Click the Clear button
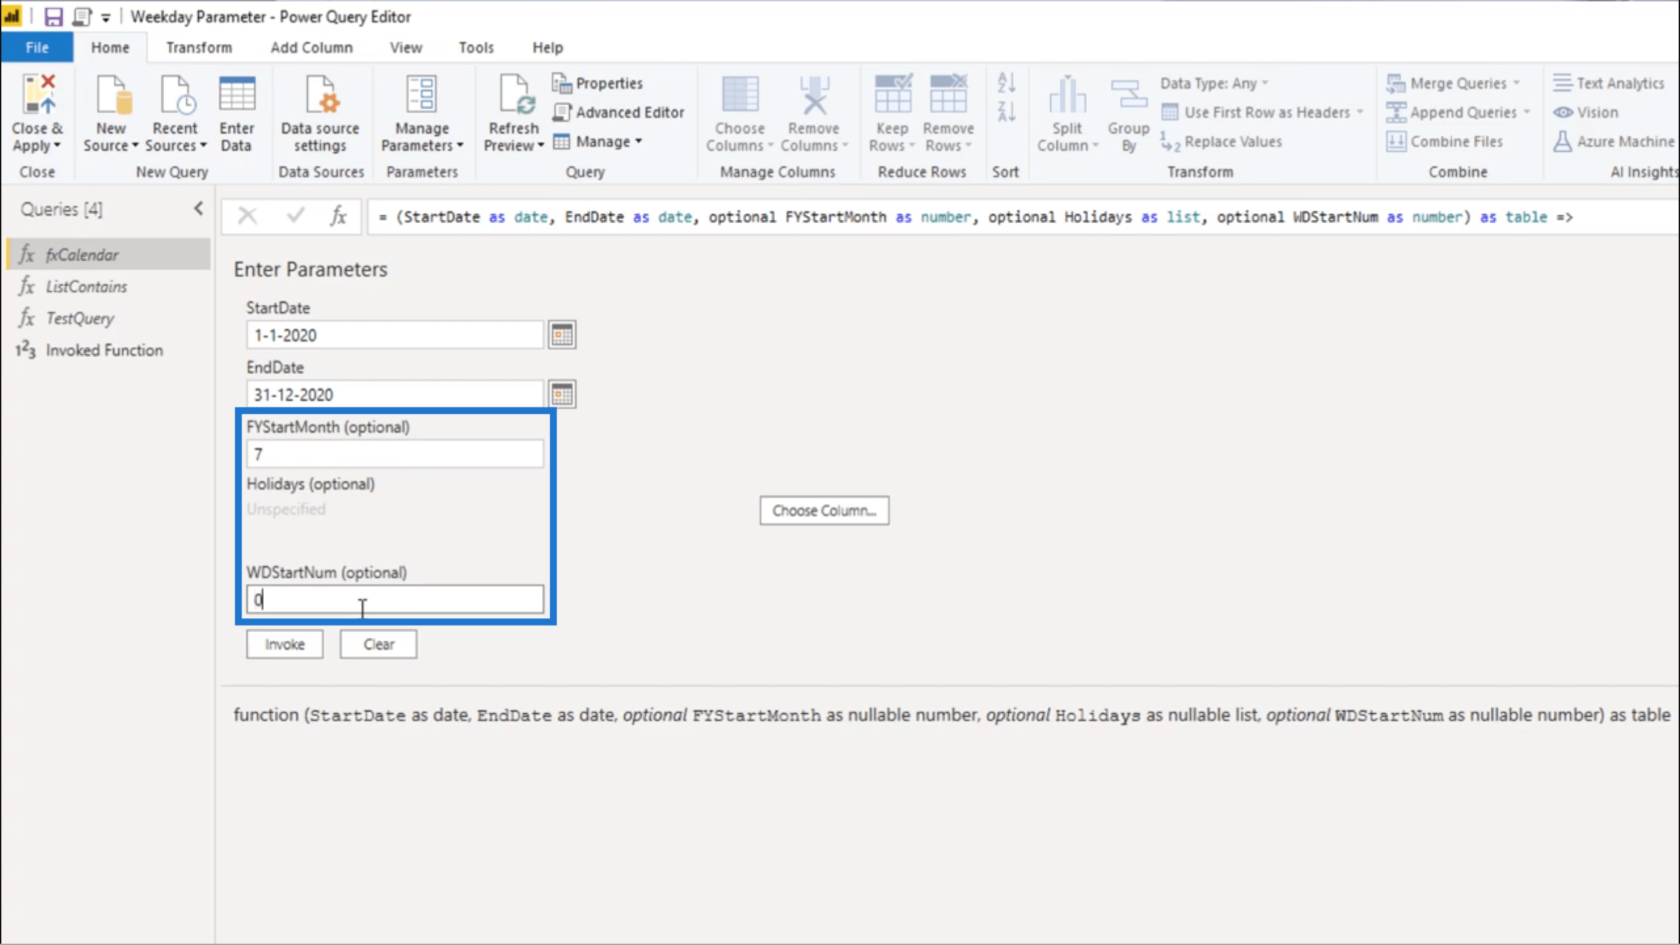1680x945 pixels. point(378,644)
